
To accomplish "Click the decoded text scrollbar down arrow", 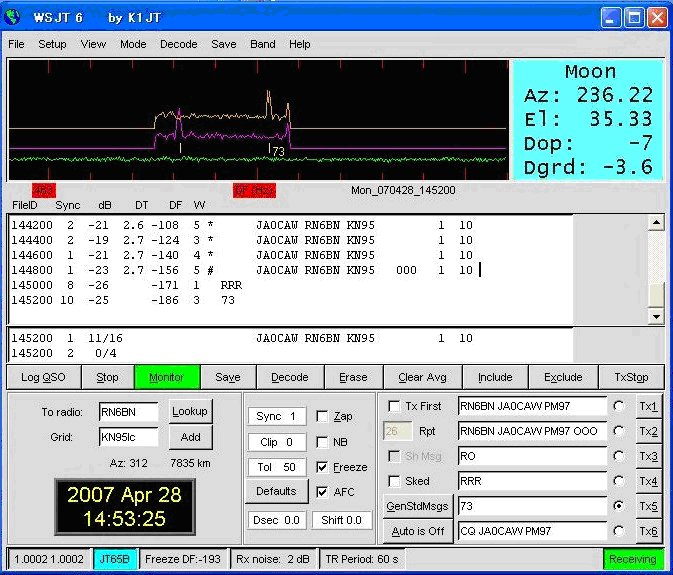I will (656, 317).
